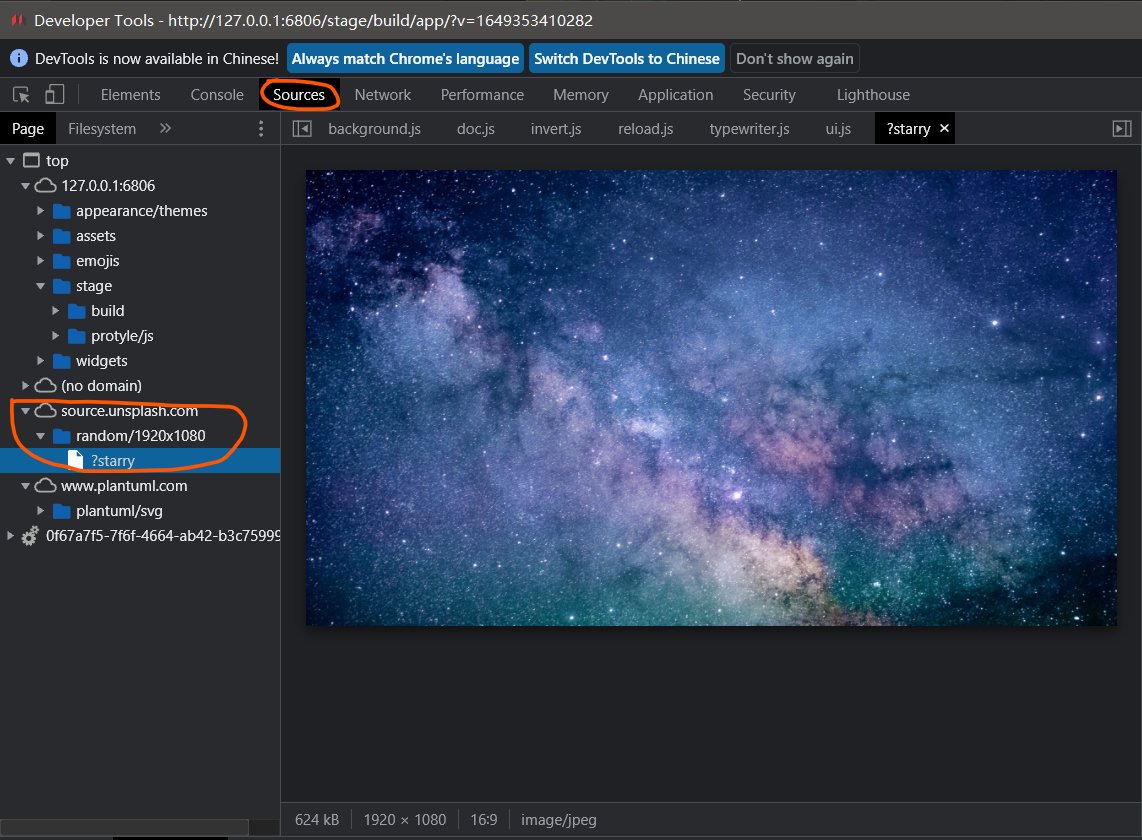The width and height of the screenshot is (1142, 840).
Task: Toggle the device toolbar icon
Action: click(x=54, y=95)
